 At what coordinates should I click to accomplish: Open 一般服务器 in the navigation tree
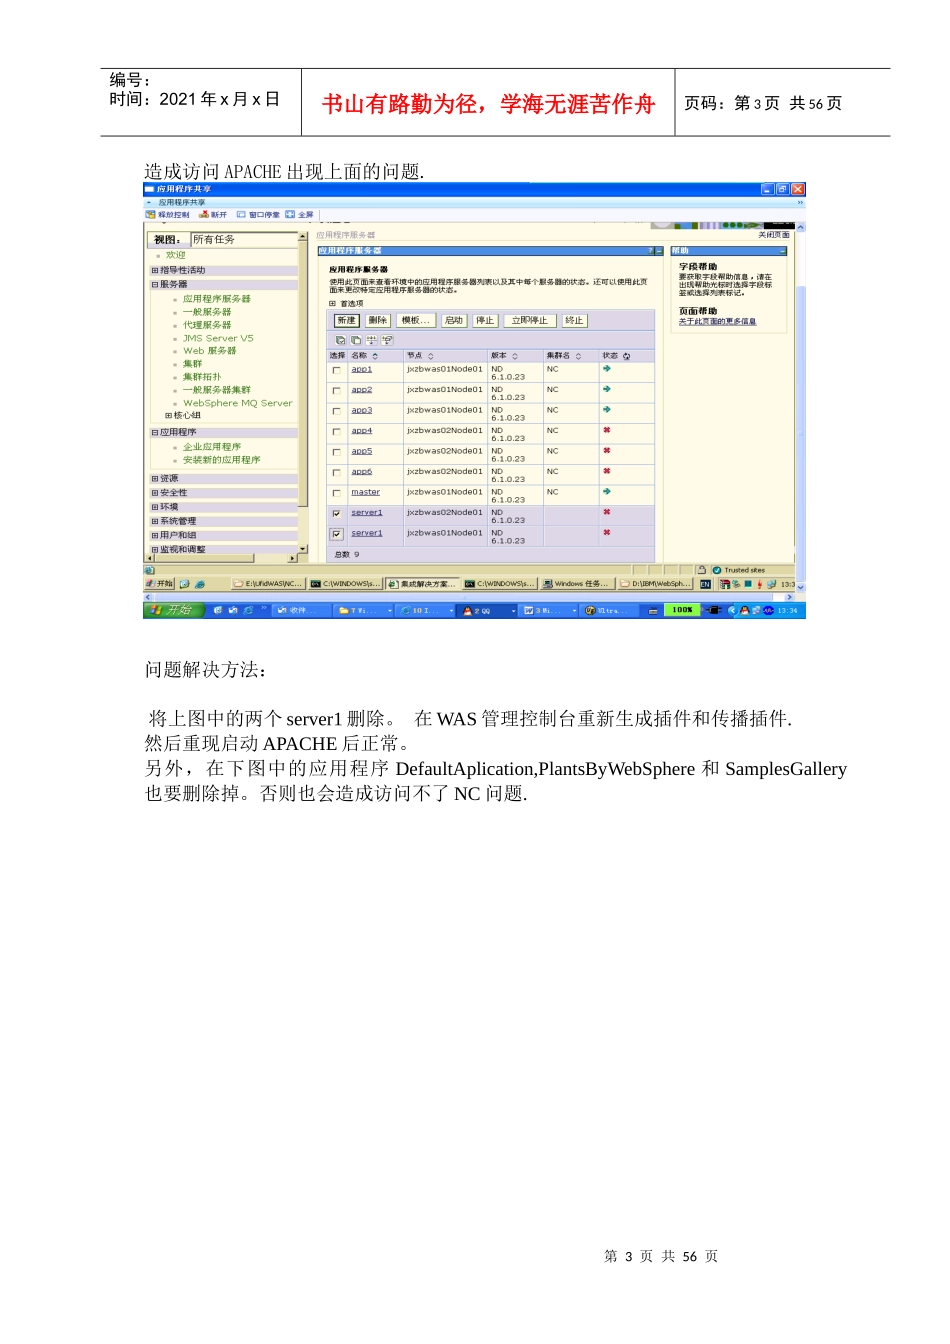(207, 312)
